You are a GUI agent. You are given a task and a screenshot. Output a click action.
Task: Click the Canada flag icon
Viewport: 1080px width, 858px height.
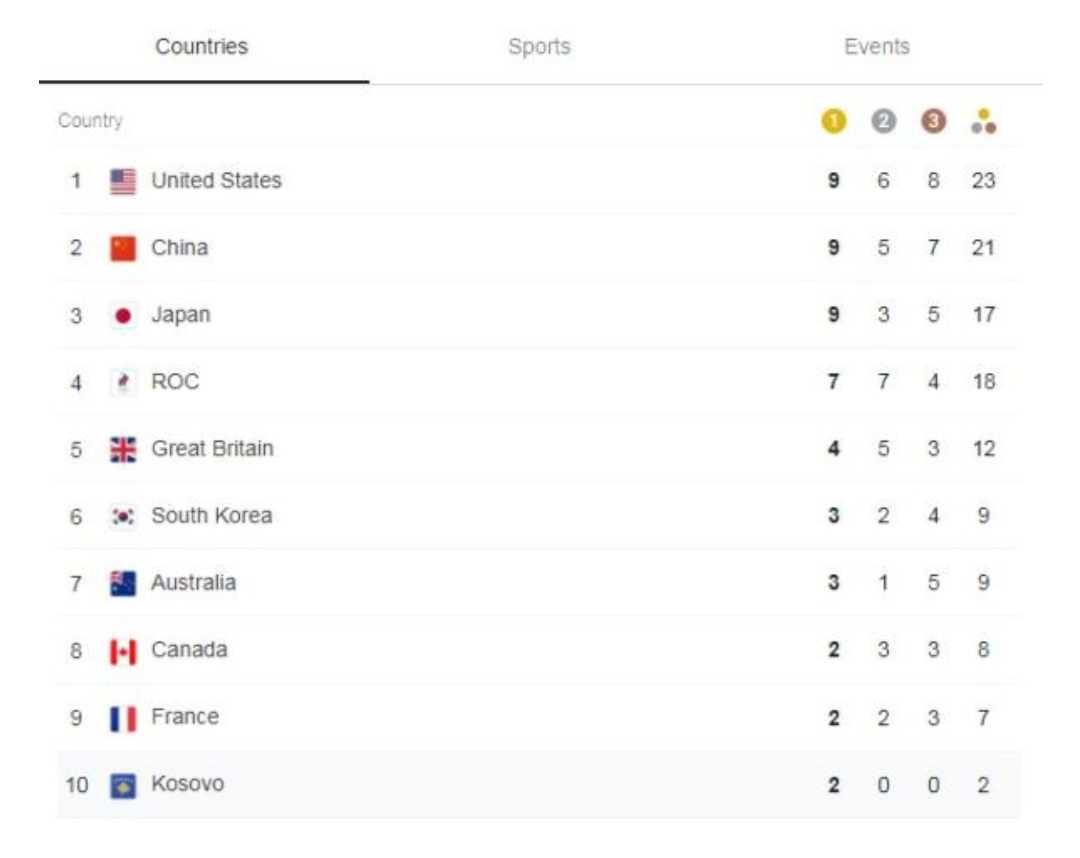123,651
